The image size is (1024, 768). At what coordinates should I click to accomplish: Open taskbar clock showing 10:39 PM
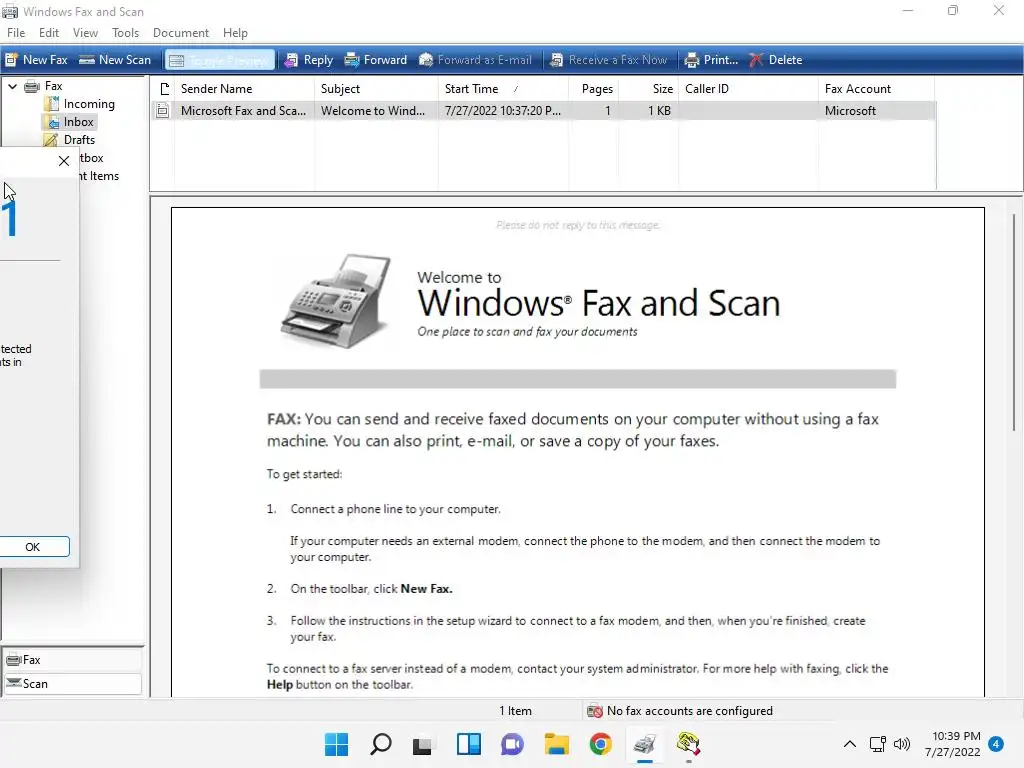953,744
